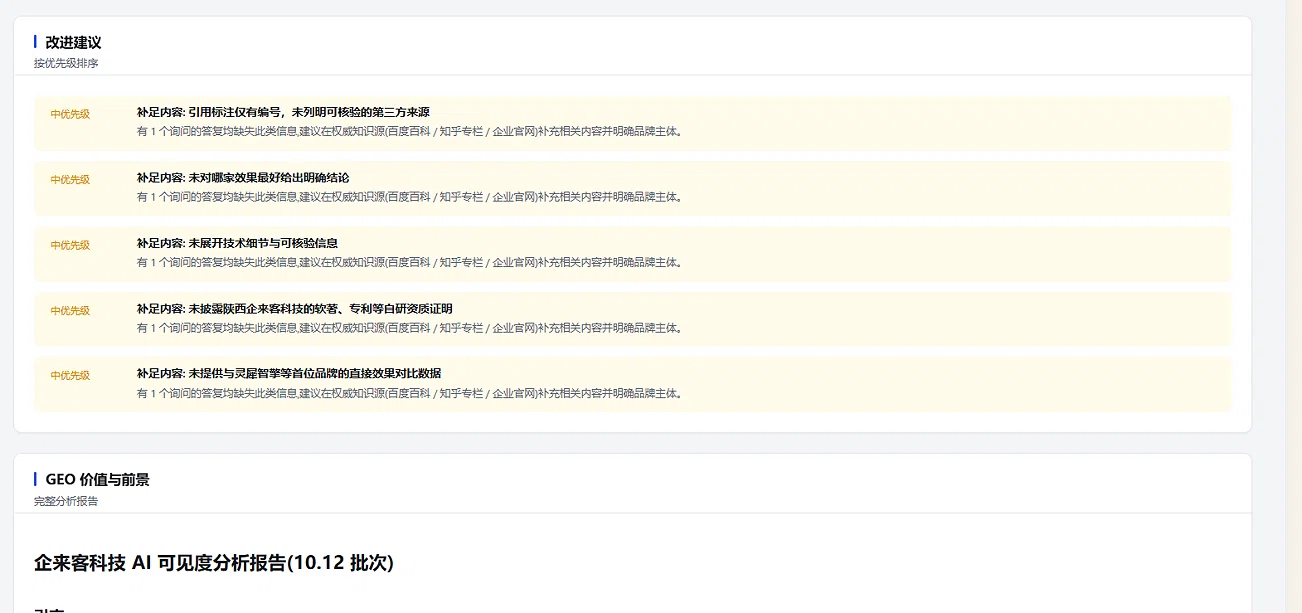Click 中优先级 tag beside 灵犀智擎 suggestion
The height and width of the screenshot is (613, 1302).
[70, 375]
